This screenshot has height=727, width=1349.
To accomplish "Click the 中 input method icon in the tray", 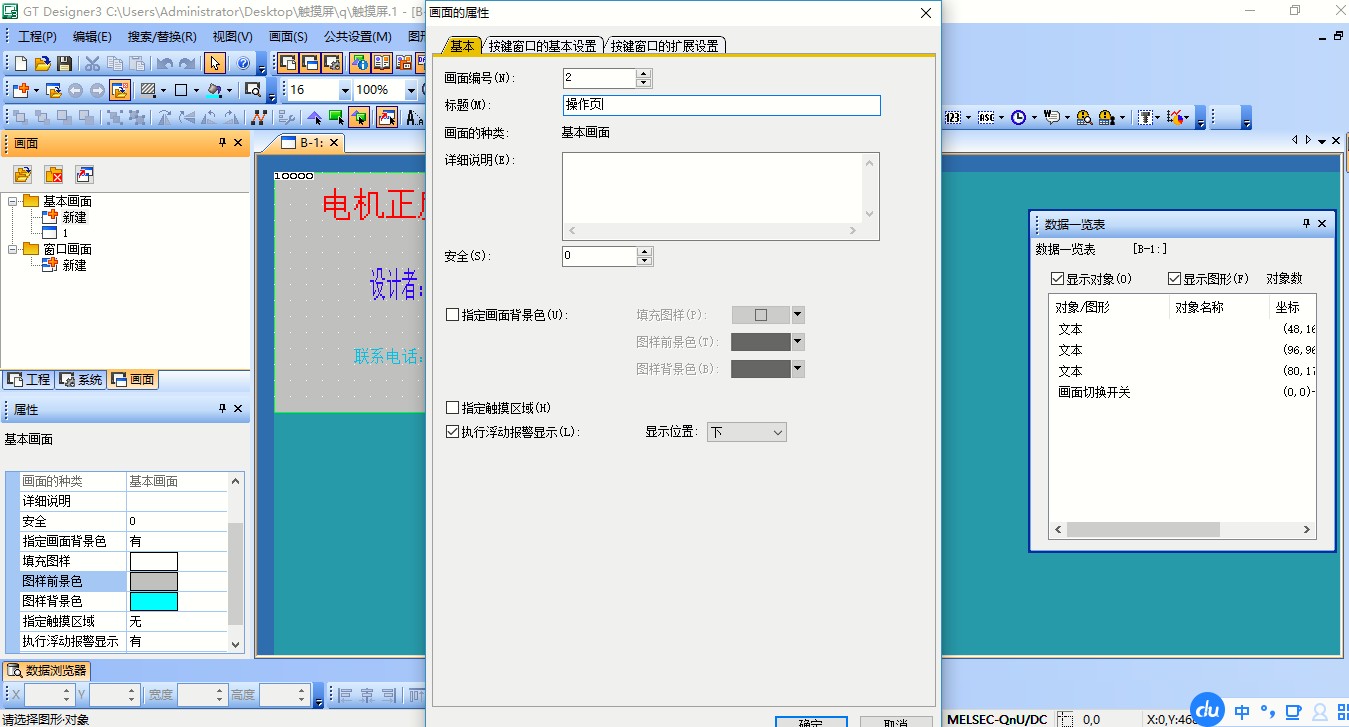I will pyautogui.click(x=1242, y=712).
